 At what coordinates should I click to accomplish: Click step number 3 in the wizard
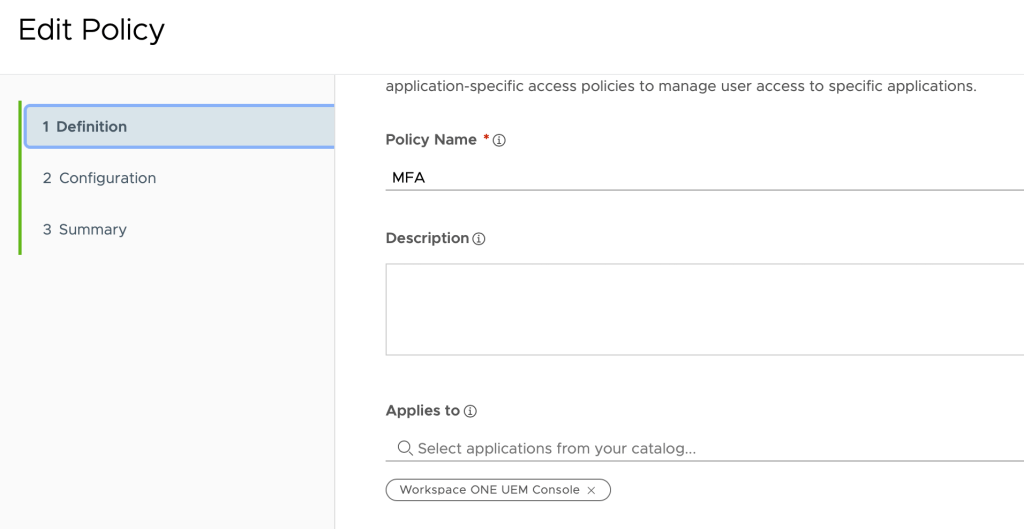click(x=47, y=229)
